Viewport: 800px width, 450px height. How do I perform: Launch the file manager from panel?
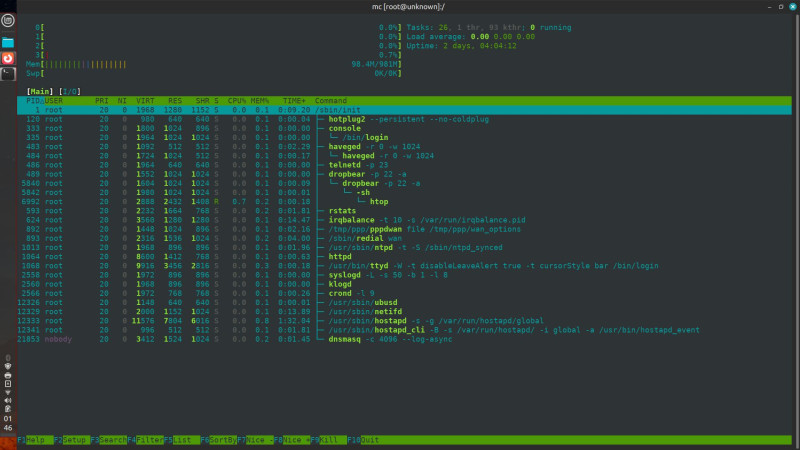8,42
